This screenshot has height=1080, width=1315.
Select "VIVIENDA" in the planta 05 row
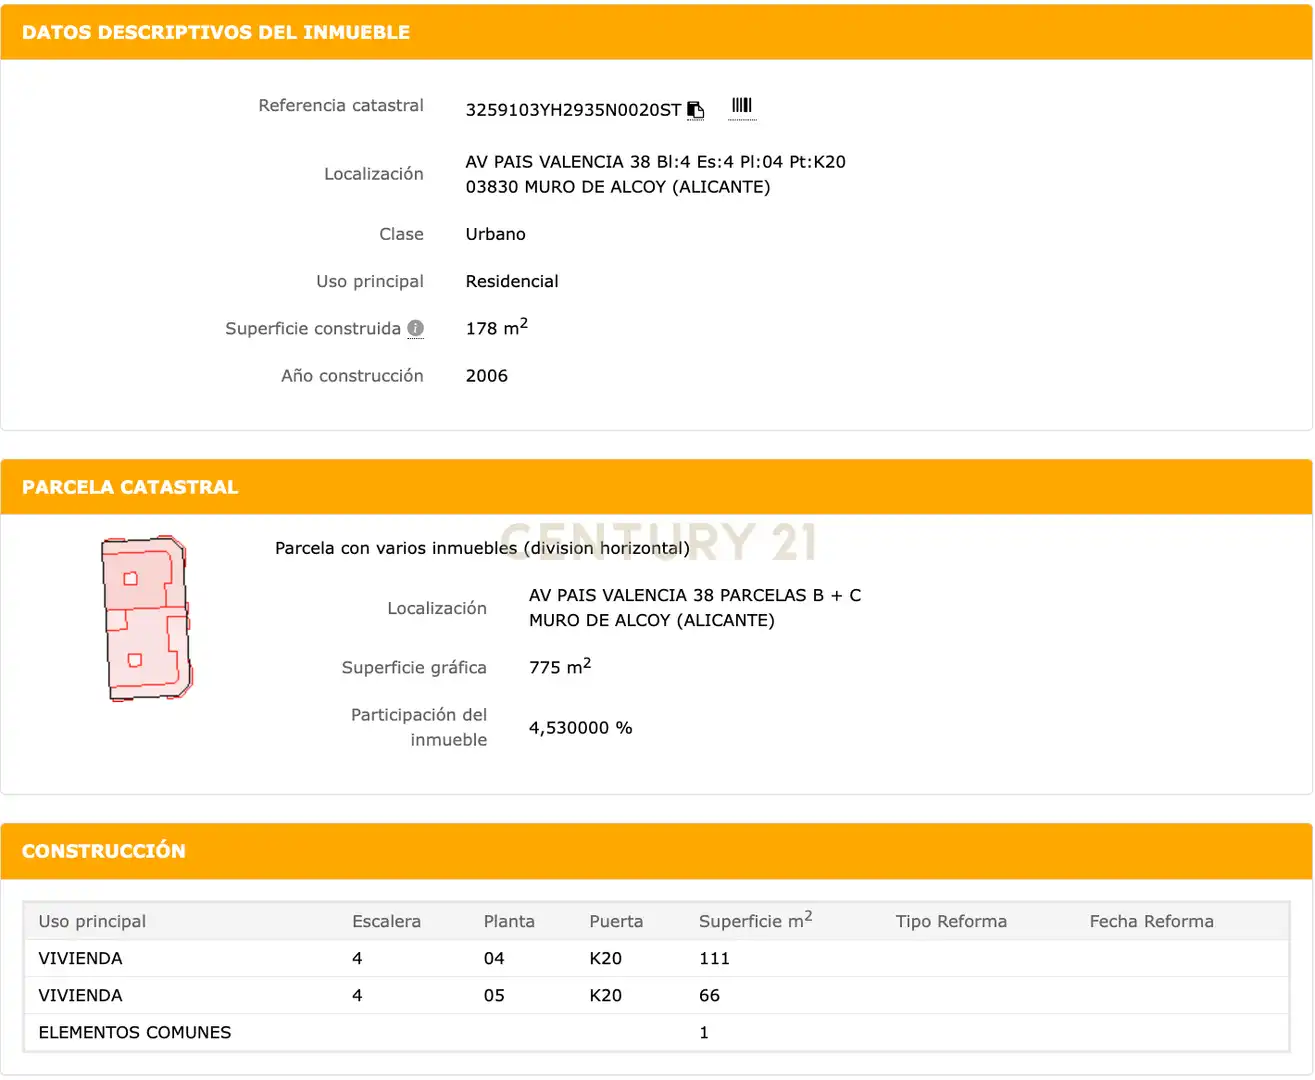80,995
